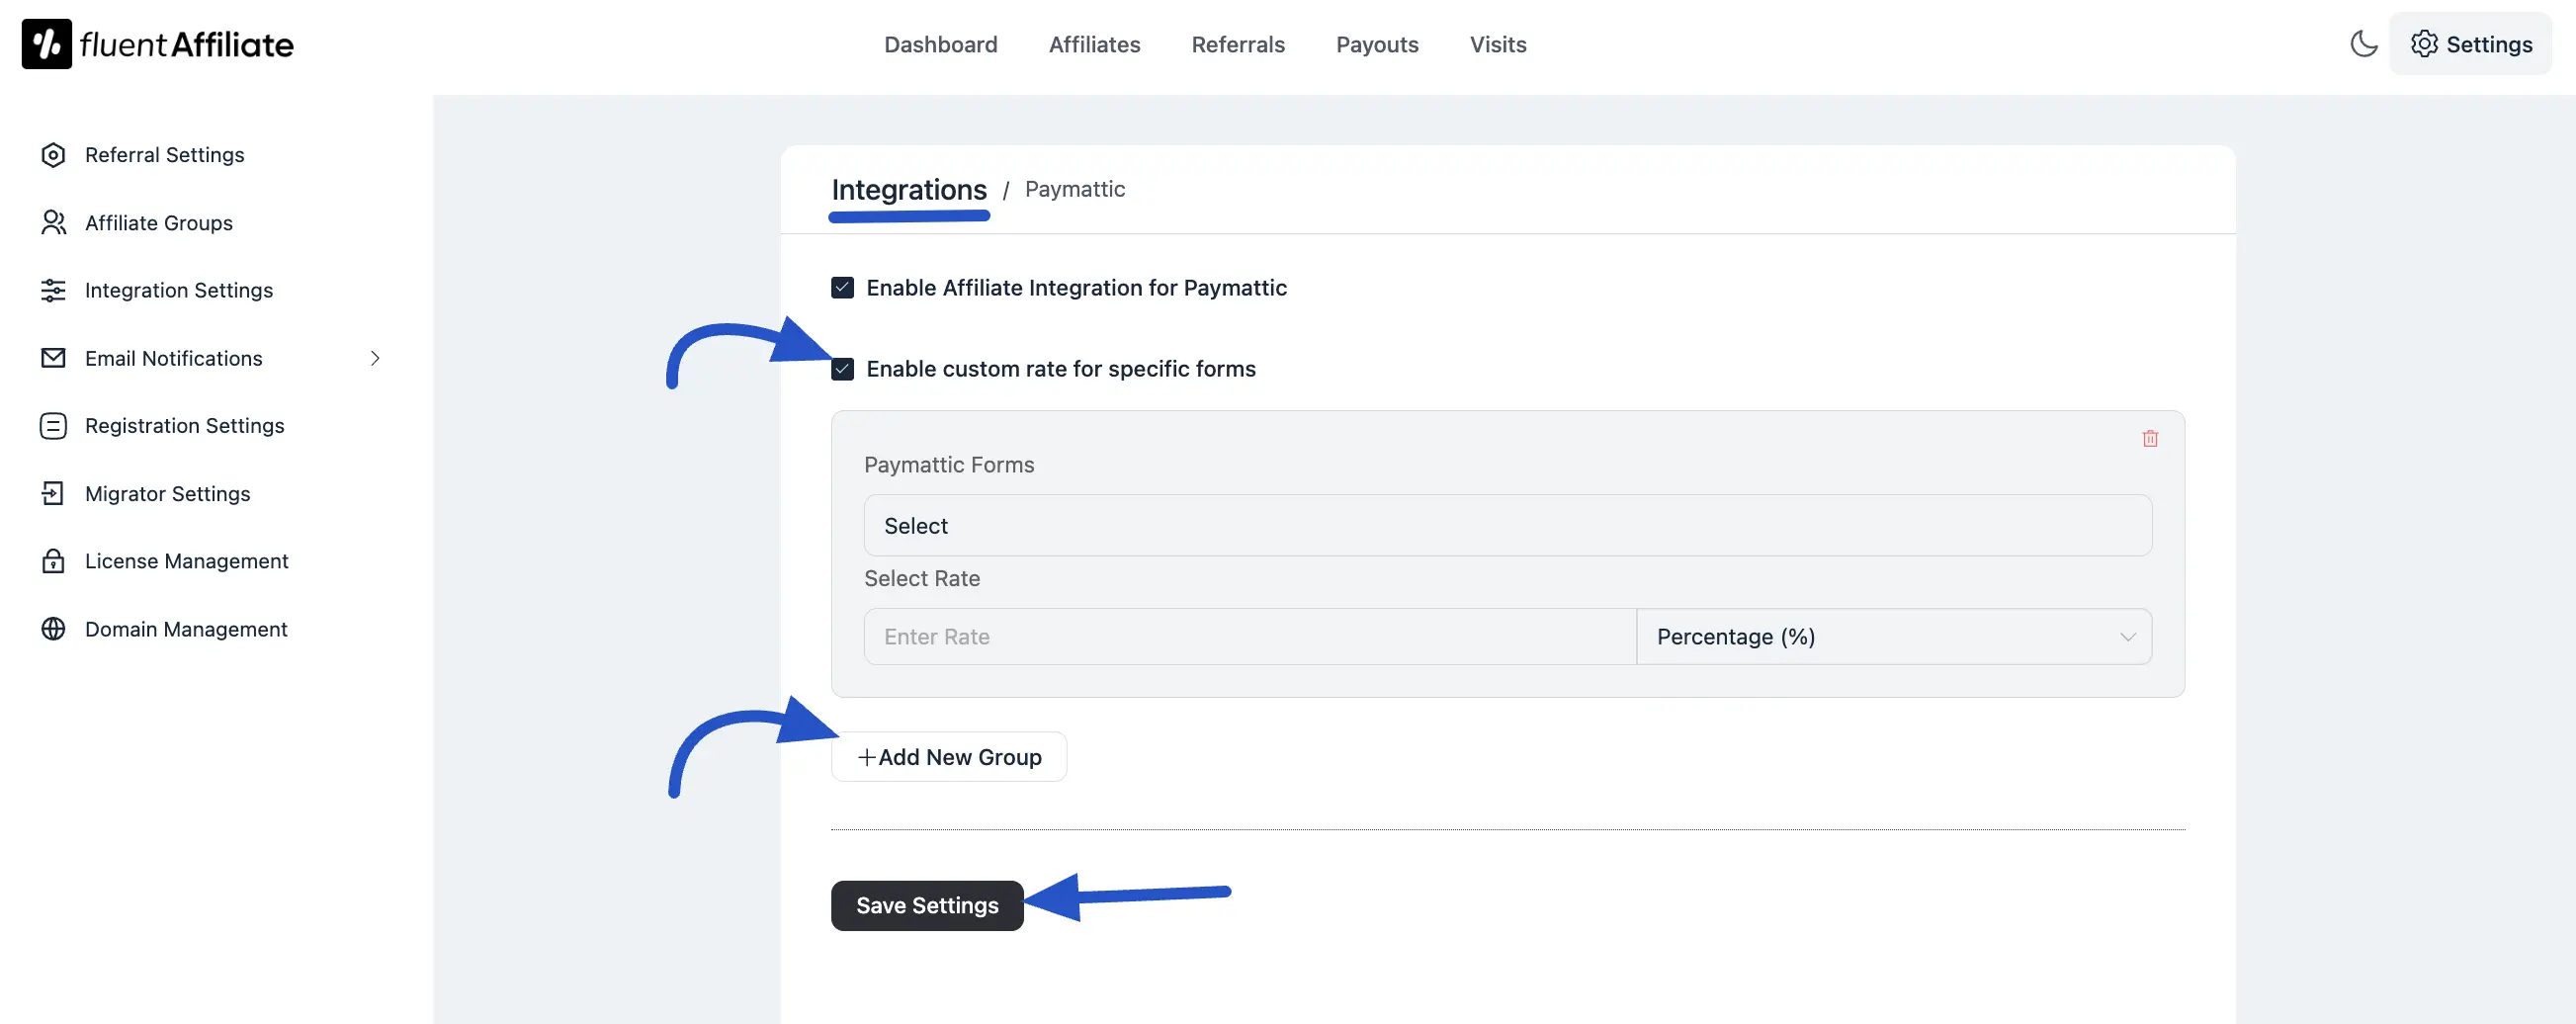This screenshot has width=2576, height=1024.
Task: Click Add New Group button
Action: click(948, 757)
